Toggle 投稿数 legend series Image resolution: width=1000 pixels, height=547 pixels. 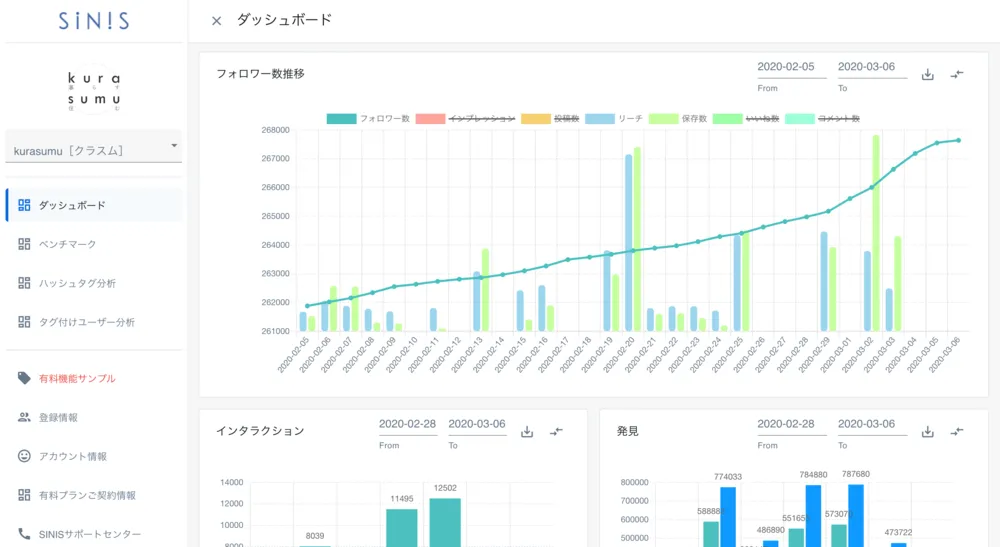pyautogui.click(x=550, y=119)
